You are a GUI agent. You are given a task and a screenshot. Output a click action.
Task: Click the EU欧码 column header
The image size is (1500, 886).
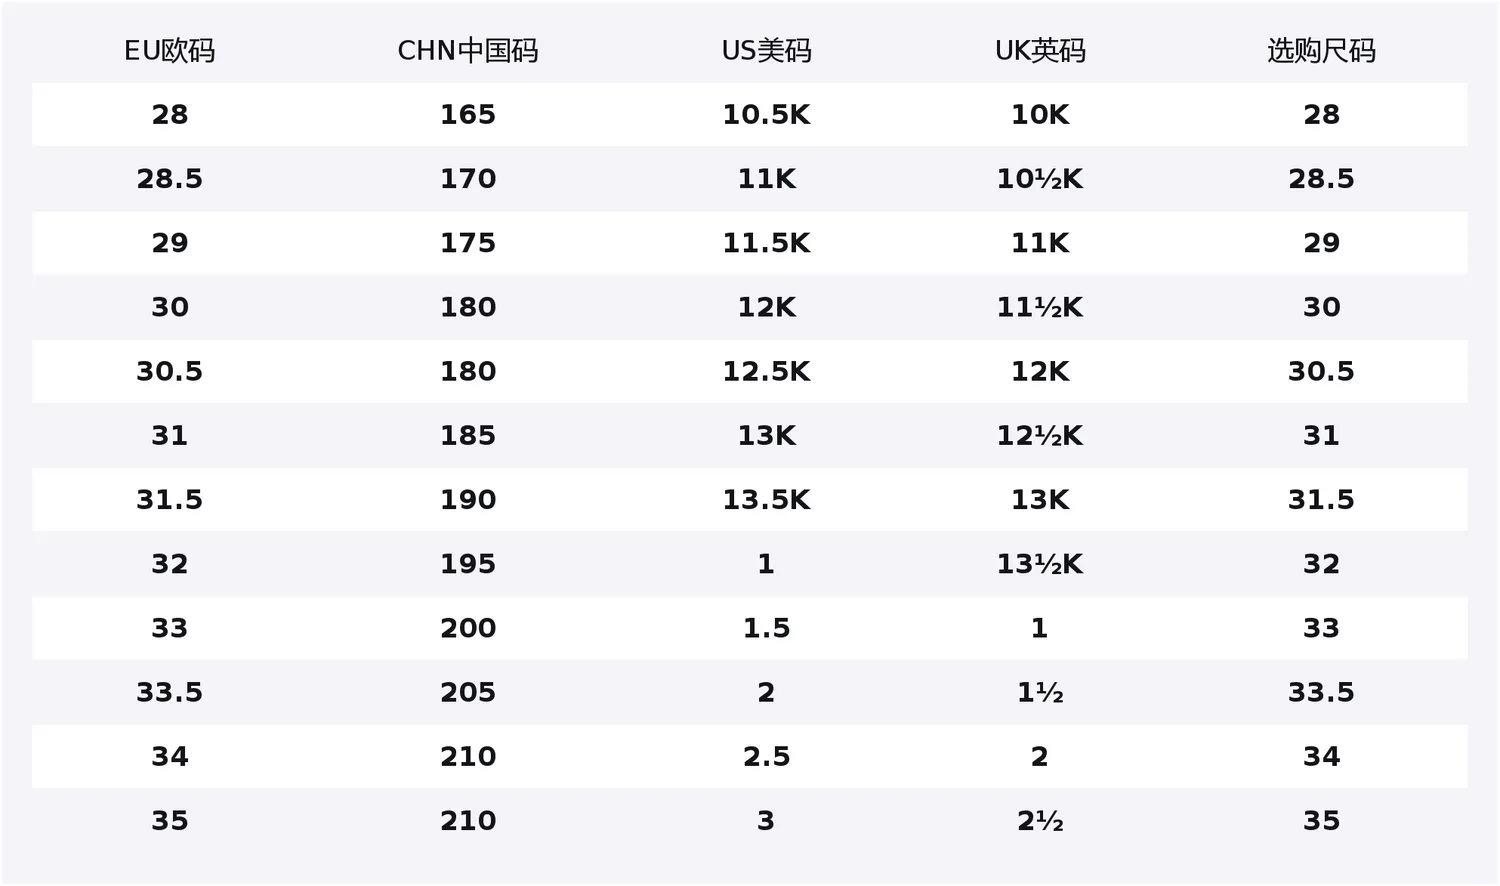[x=169, y=51]
